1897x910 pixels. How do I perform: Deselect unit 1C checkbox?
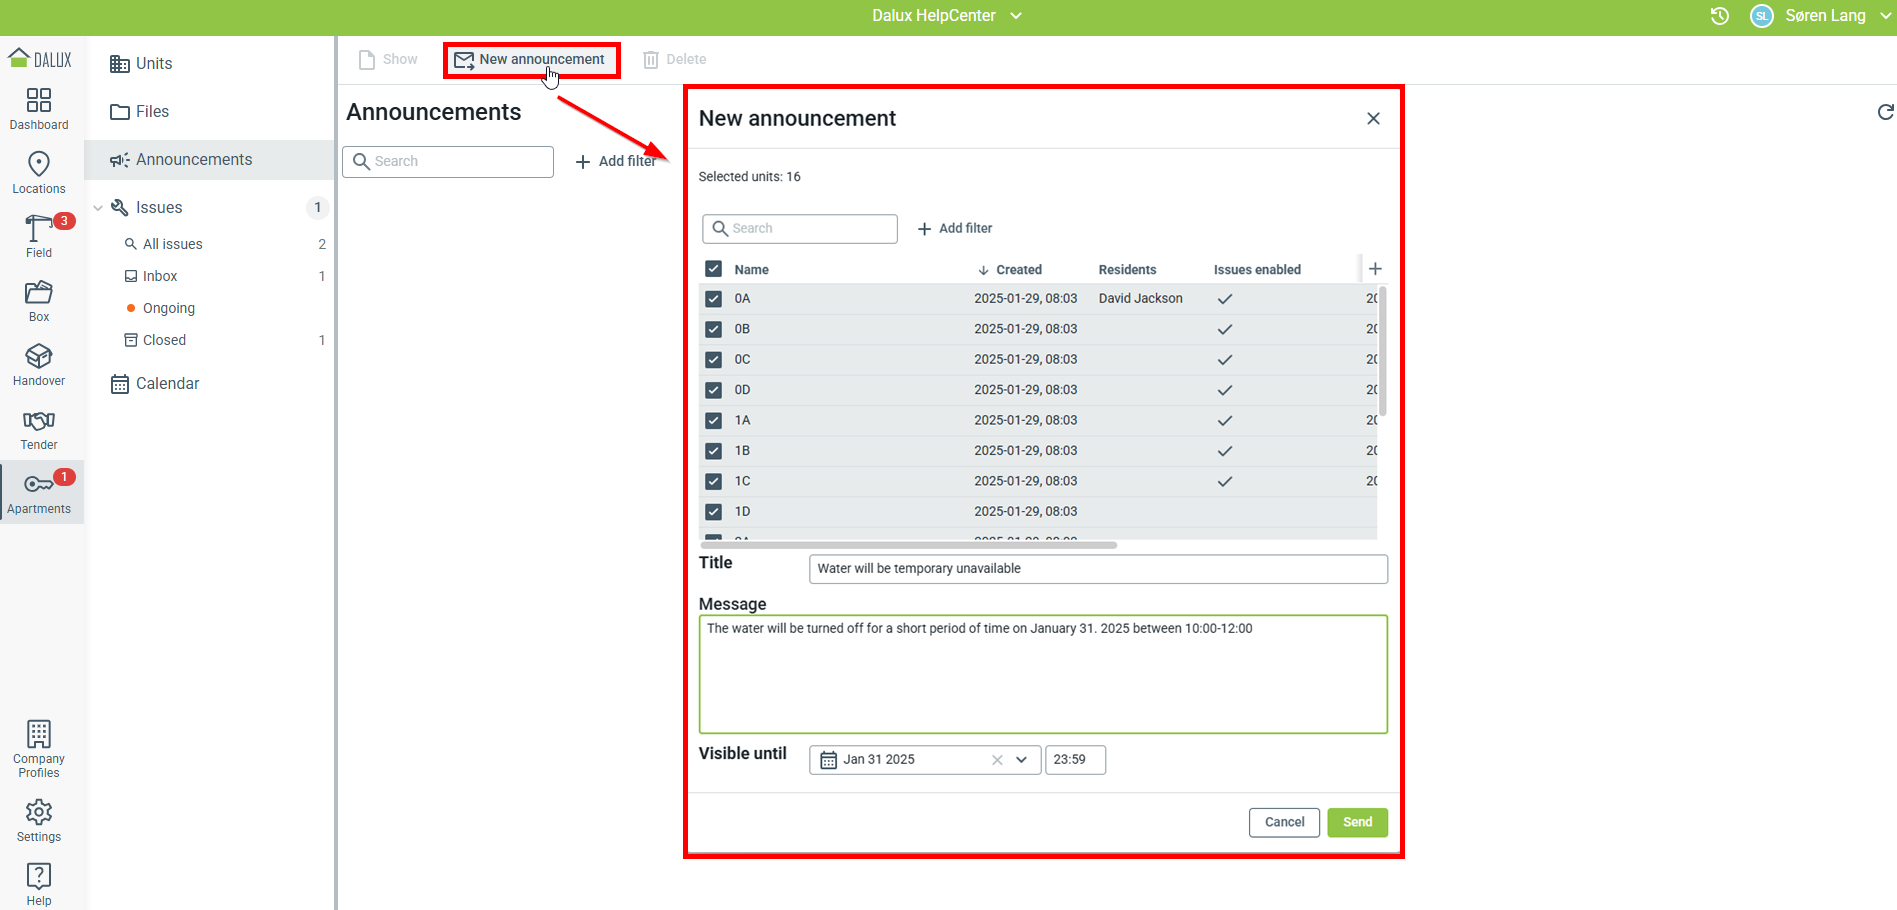713,481
